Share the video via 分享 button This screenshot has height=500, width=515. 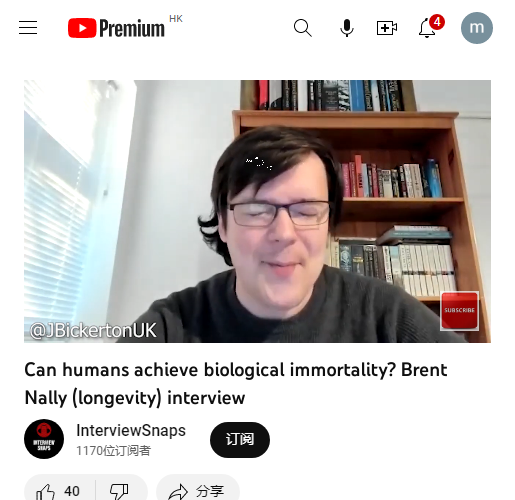coord(198,491)
